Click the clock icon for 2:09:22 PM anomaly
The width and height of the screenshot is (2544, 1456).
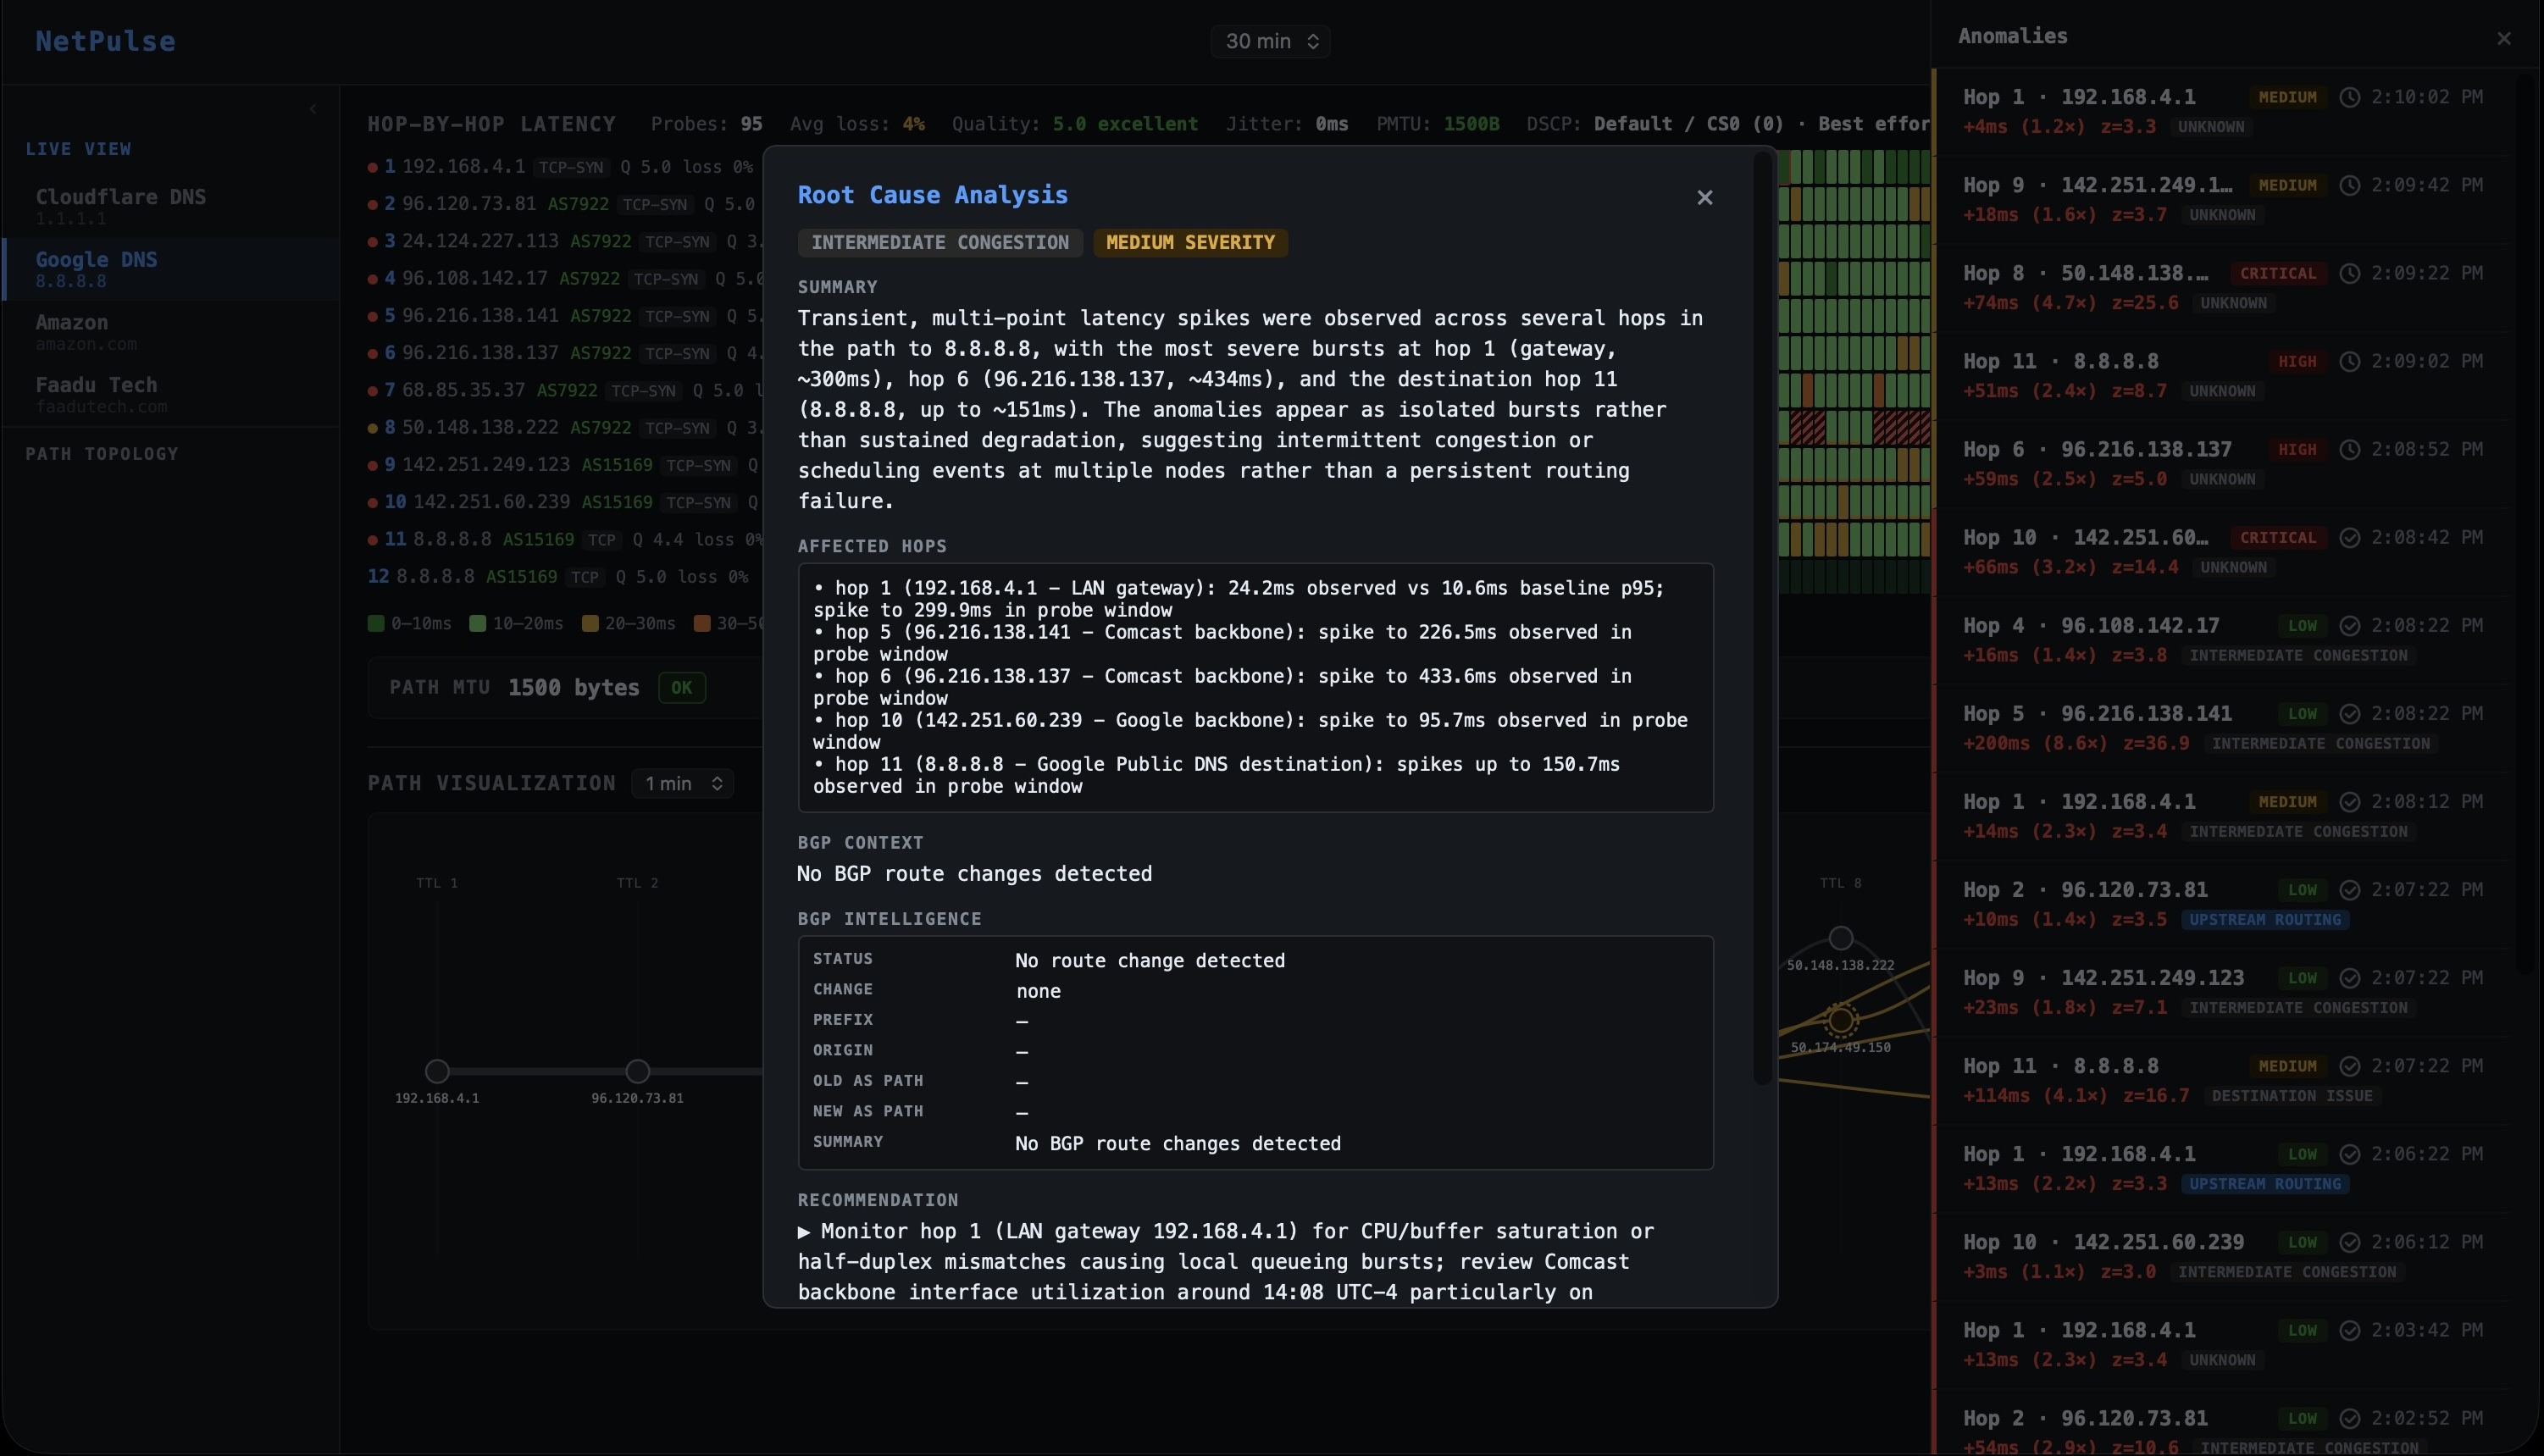point(2350,273)
